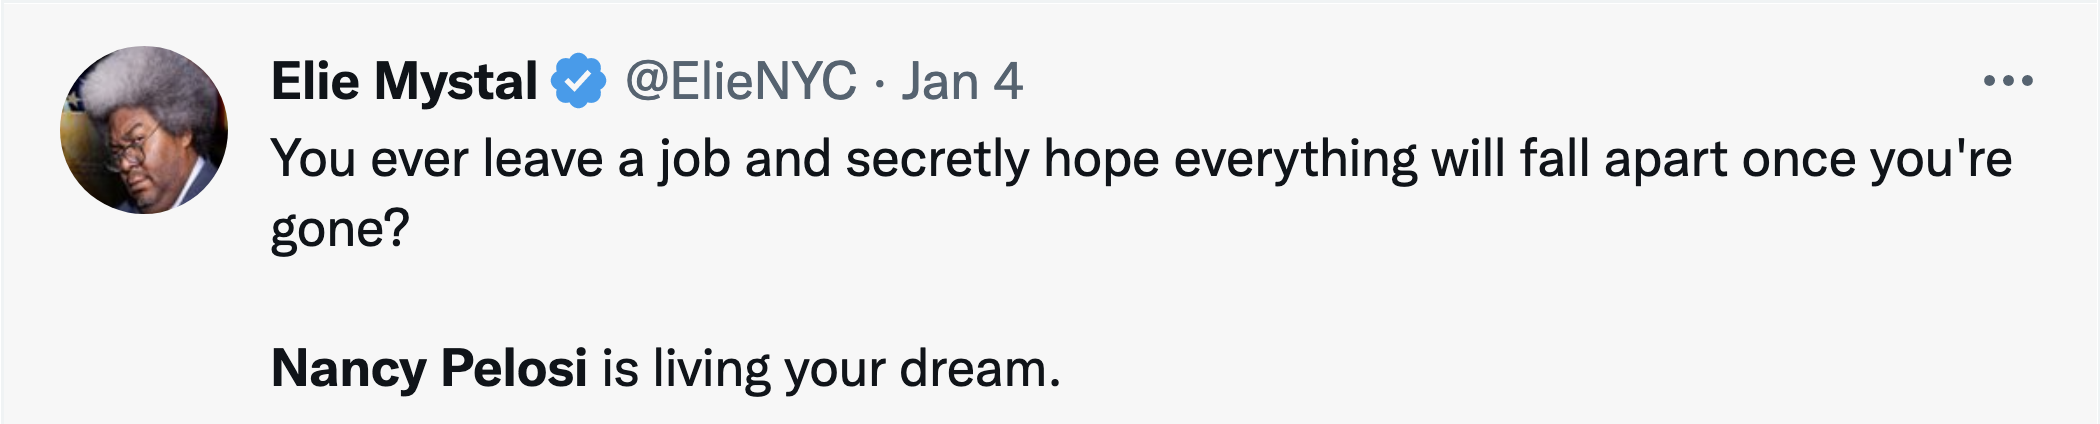Click the display name Elie Mystal

point(404,81)
